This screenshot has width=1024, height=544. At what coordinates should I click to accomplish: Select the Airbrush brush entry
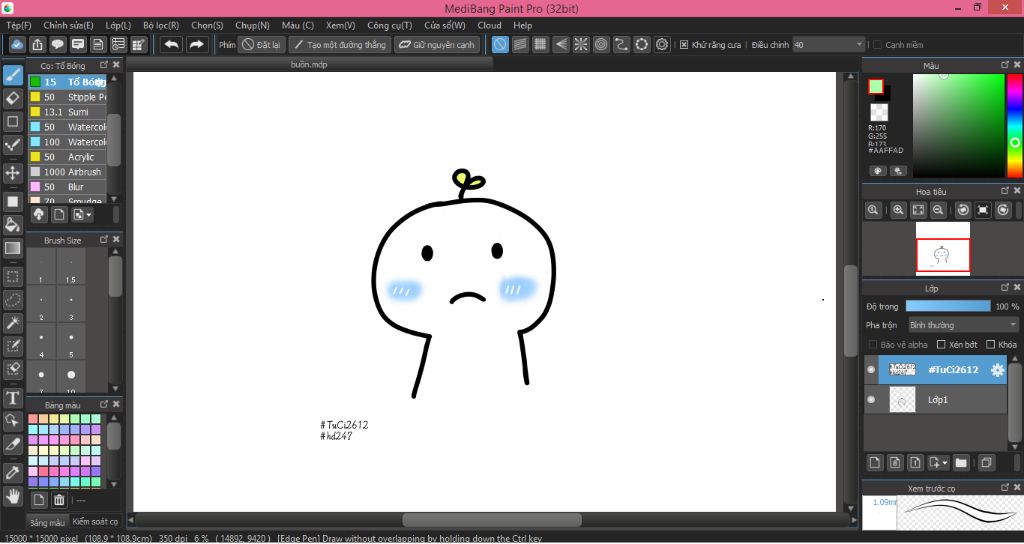click(x=67, y=172)
